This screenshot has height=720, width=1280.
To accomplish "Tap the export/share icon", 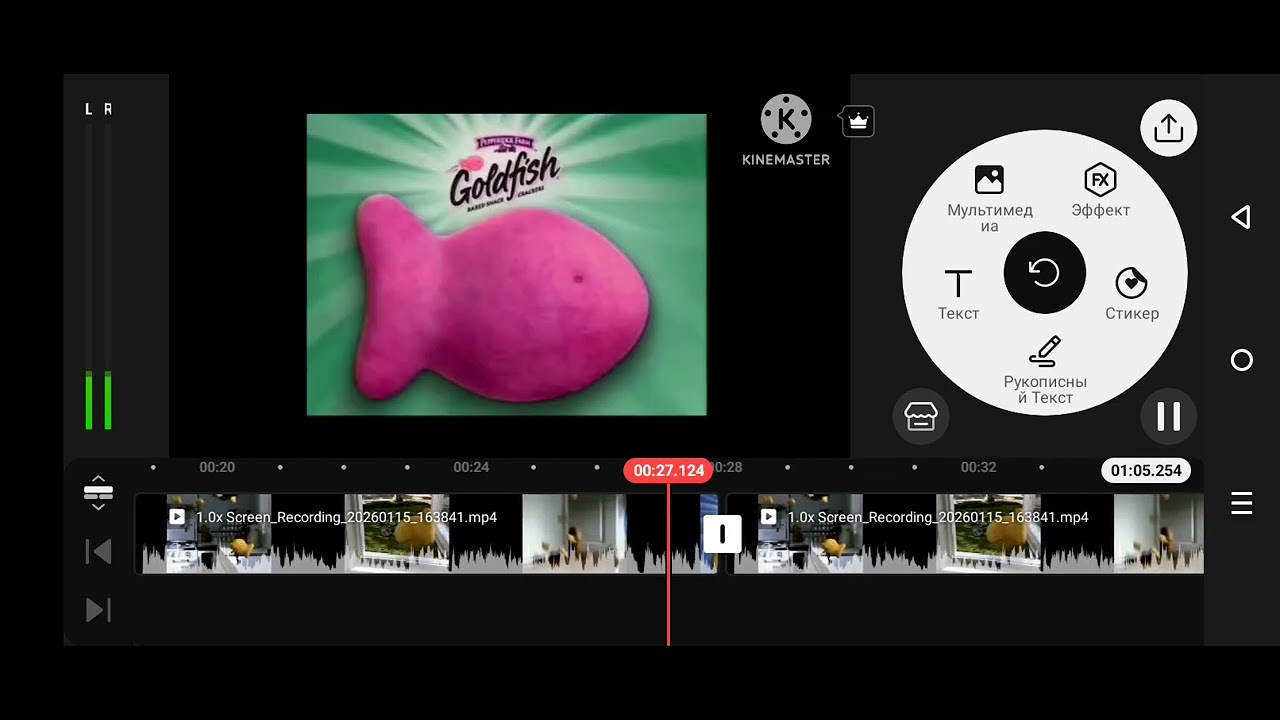I will pyautogui.click(x=1168, y=128).
